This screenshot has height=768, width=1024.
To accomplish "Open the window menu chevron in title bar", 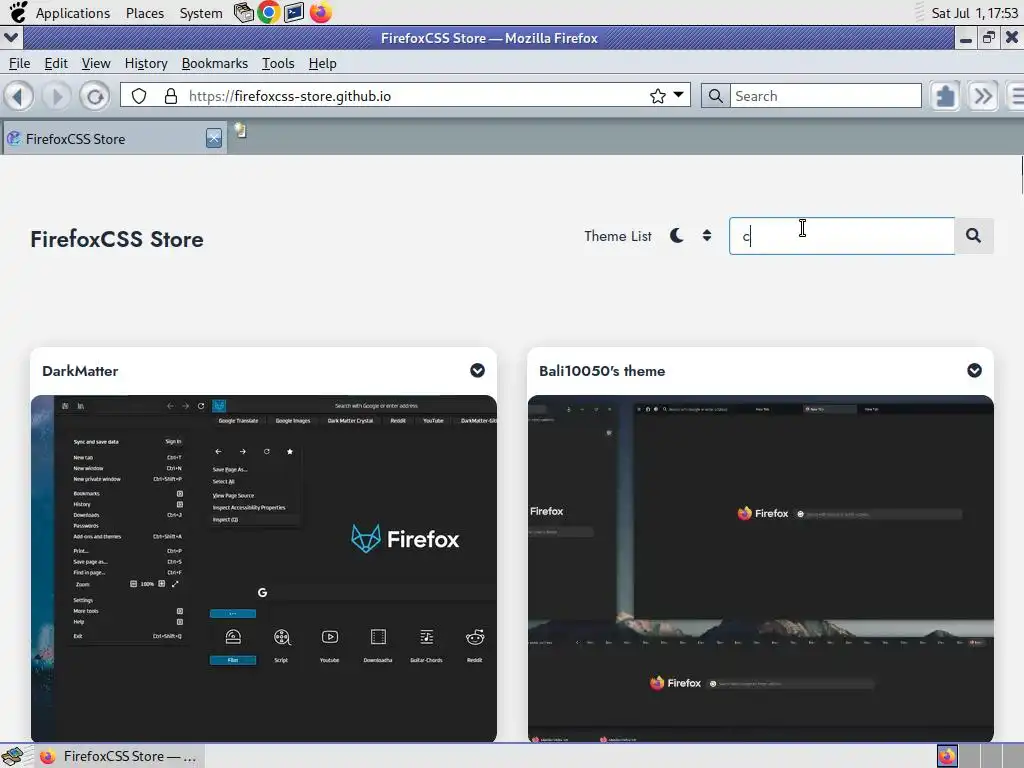I will 11,37.
